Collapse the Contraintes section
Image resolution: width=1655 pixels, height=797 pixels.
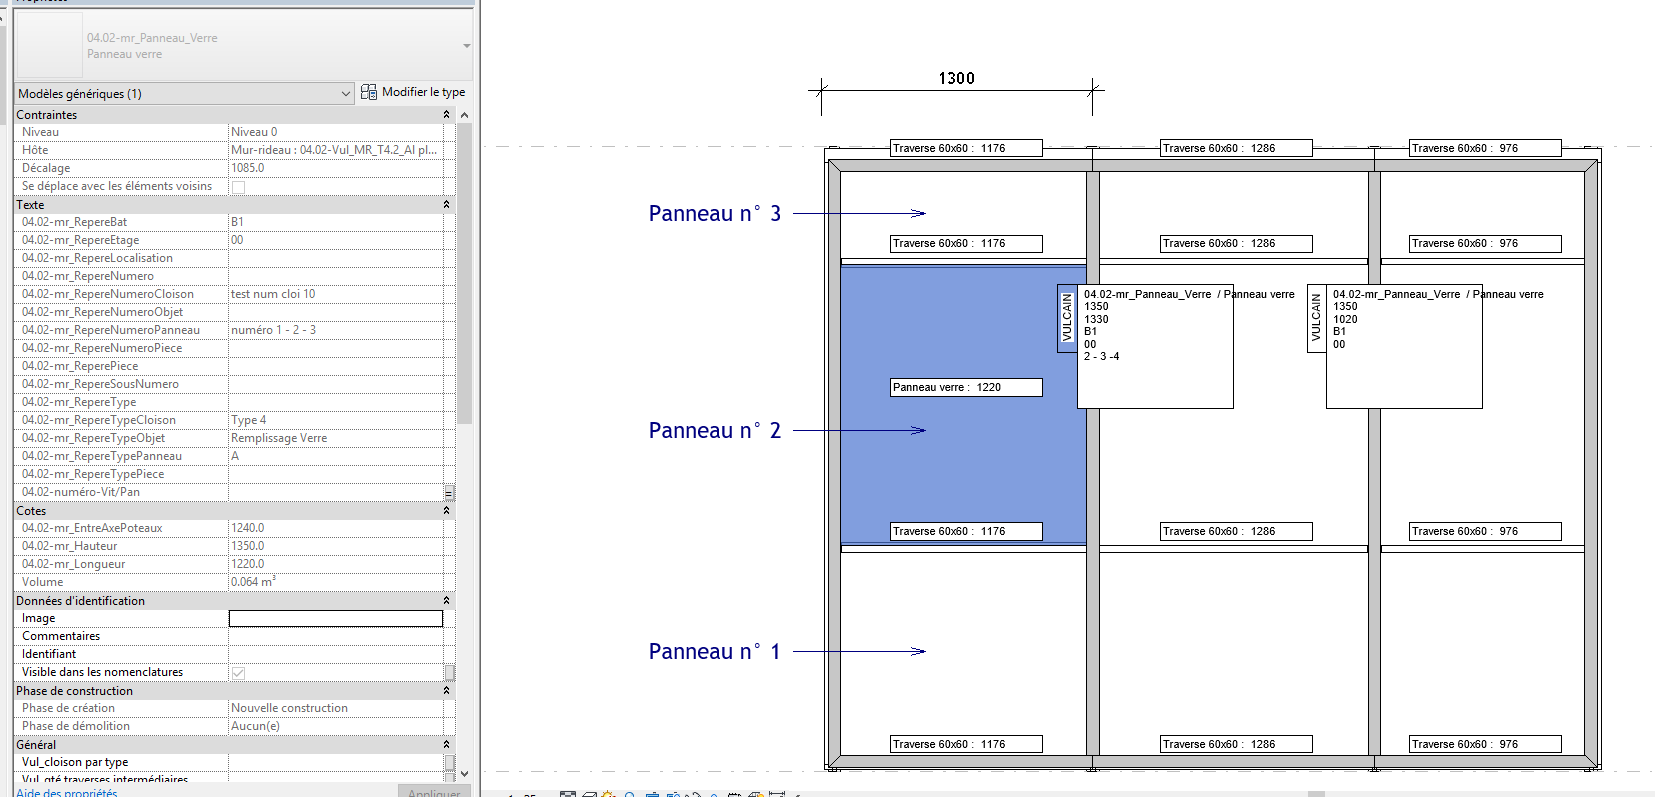(446, 115)
